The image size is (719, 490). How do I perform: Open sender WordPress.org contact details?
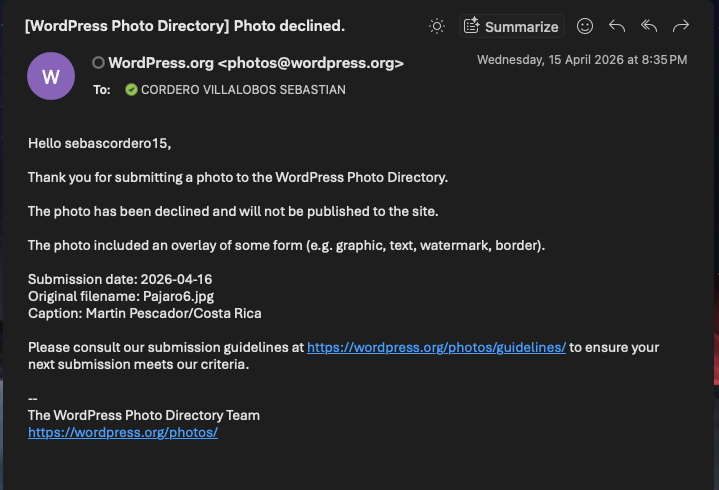coord(256,63)
